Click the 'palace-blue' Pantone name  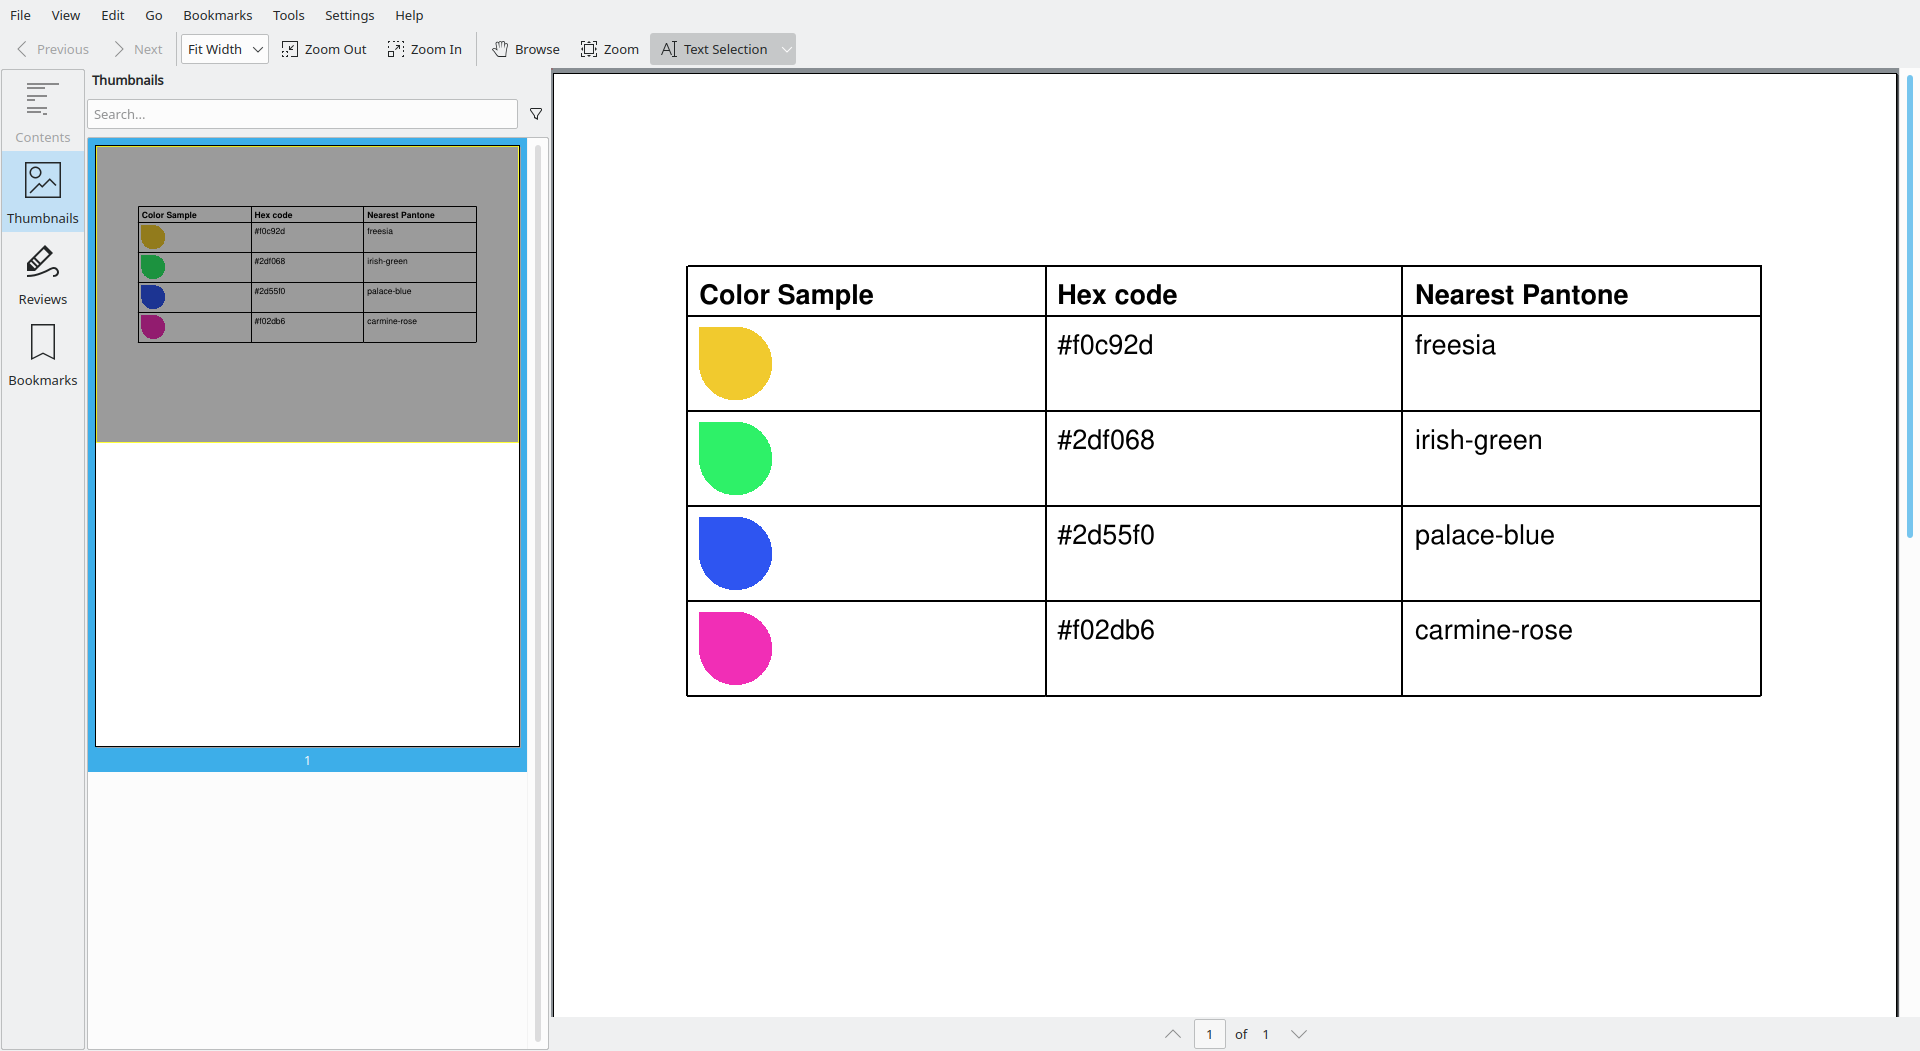[x=1484, y=535]
